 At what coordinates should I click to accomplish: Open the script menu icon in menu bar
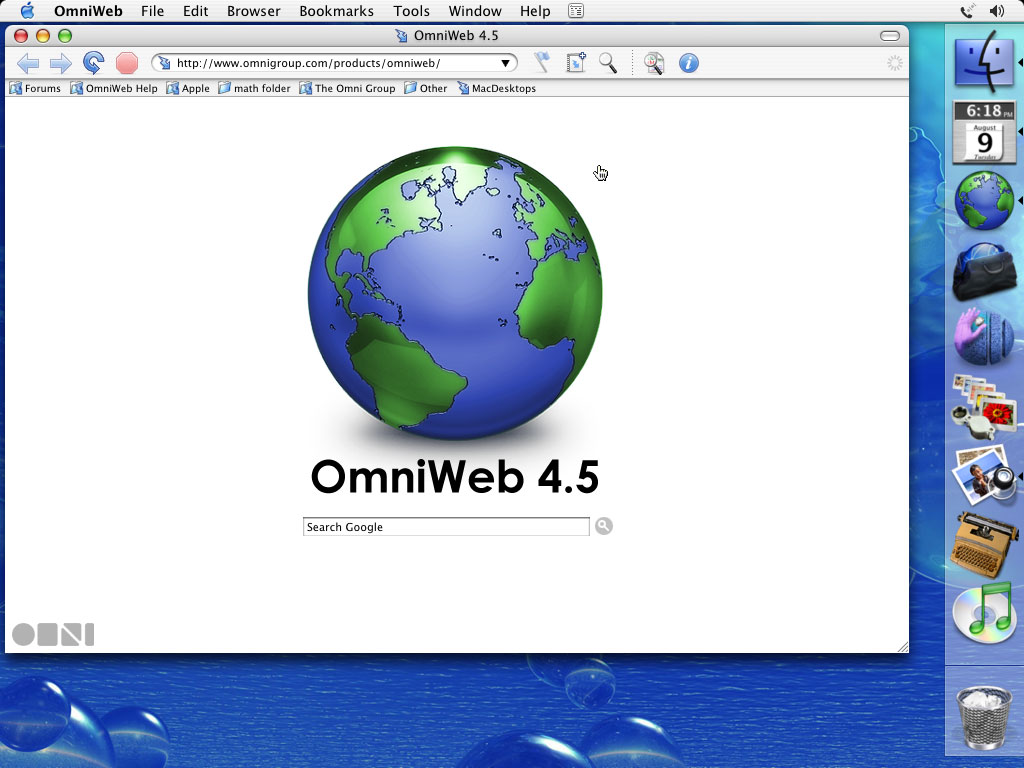pyautogui.click(x=576, y=11)
